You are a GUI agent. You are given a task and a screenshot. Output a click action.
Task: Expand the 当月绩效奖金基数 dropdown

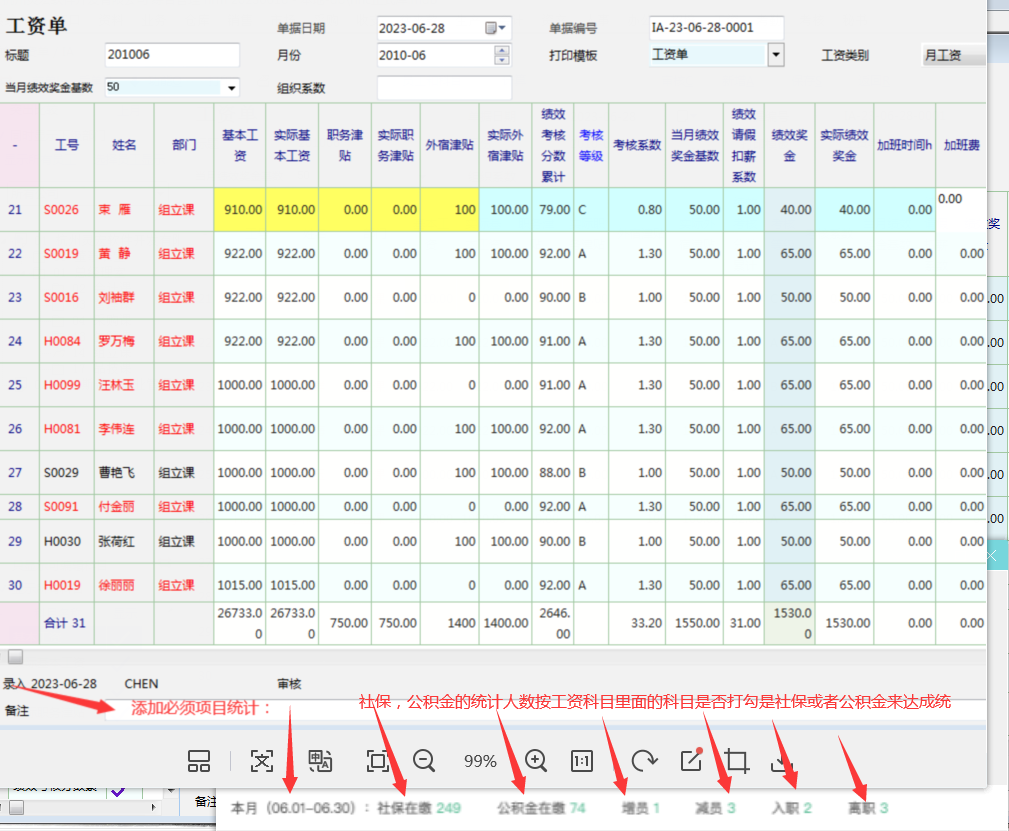click(232, 88)
